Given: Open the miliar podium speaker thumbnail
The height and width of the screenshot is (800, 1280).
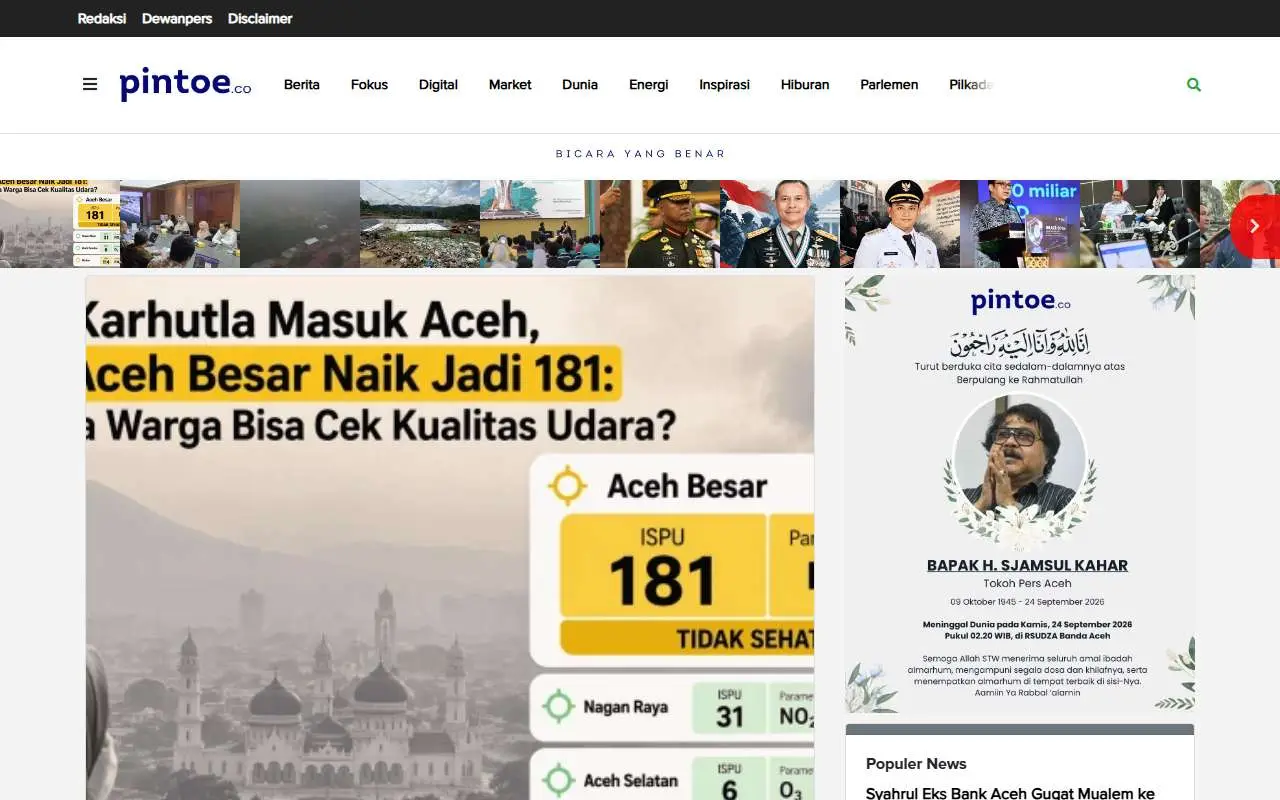Looking at the screenshot, I should tap(1020, 224).
